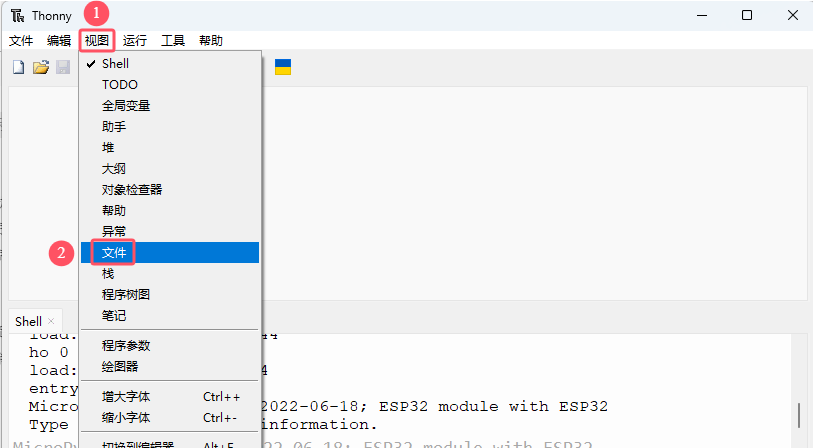Enable the 全局变量 view
The image size is (813, 448).
coord(170,106)
